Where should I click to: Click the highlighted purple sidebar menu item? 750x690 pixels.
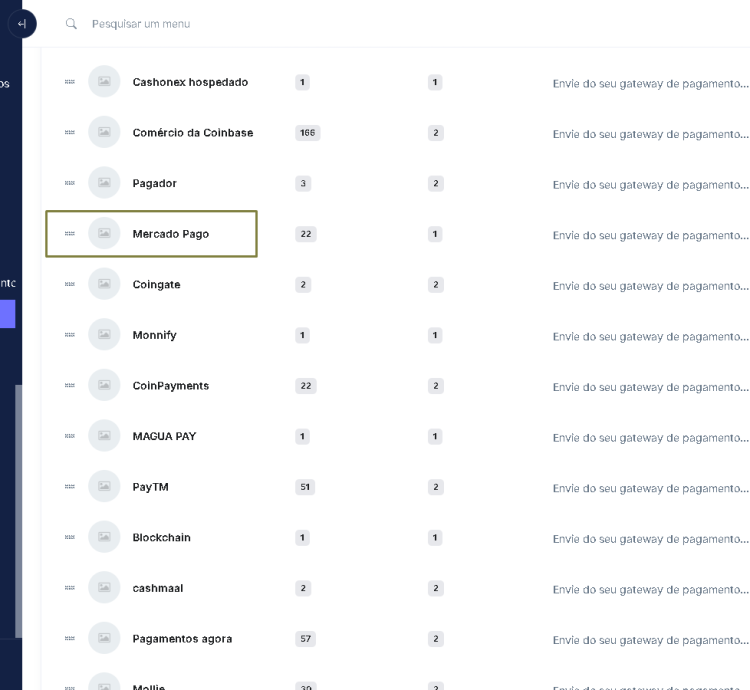[x=7, y=314]
